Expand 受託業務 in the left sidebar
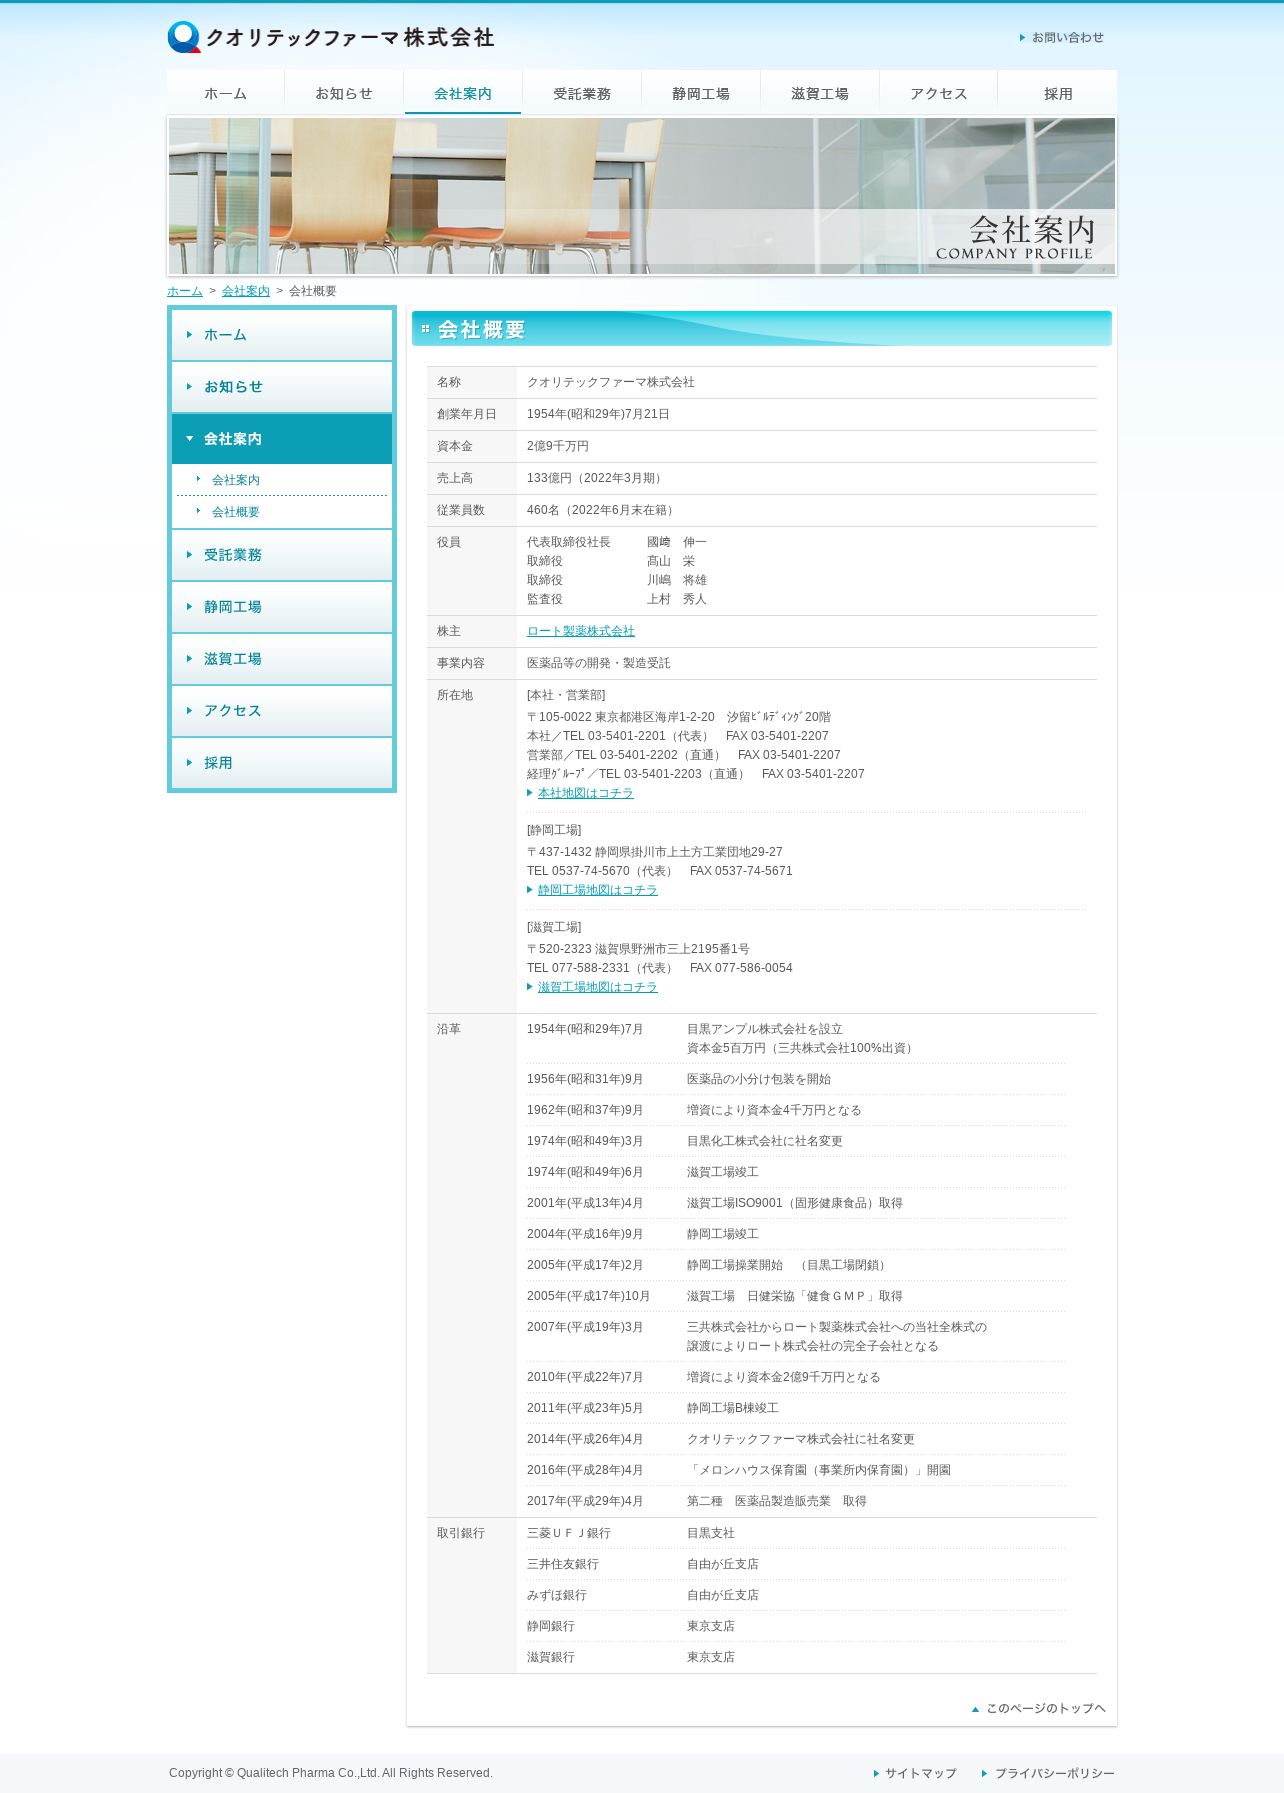This screenshot has width=1284, height=1793. 282,555
